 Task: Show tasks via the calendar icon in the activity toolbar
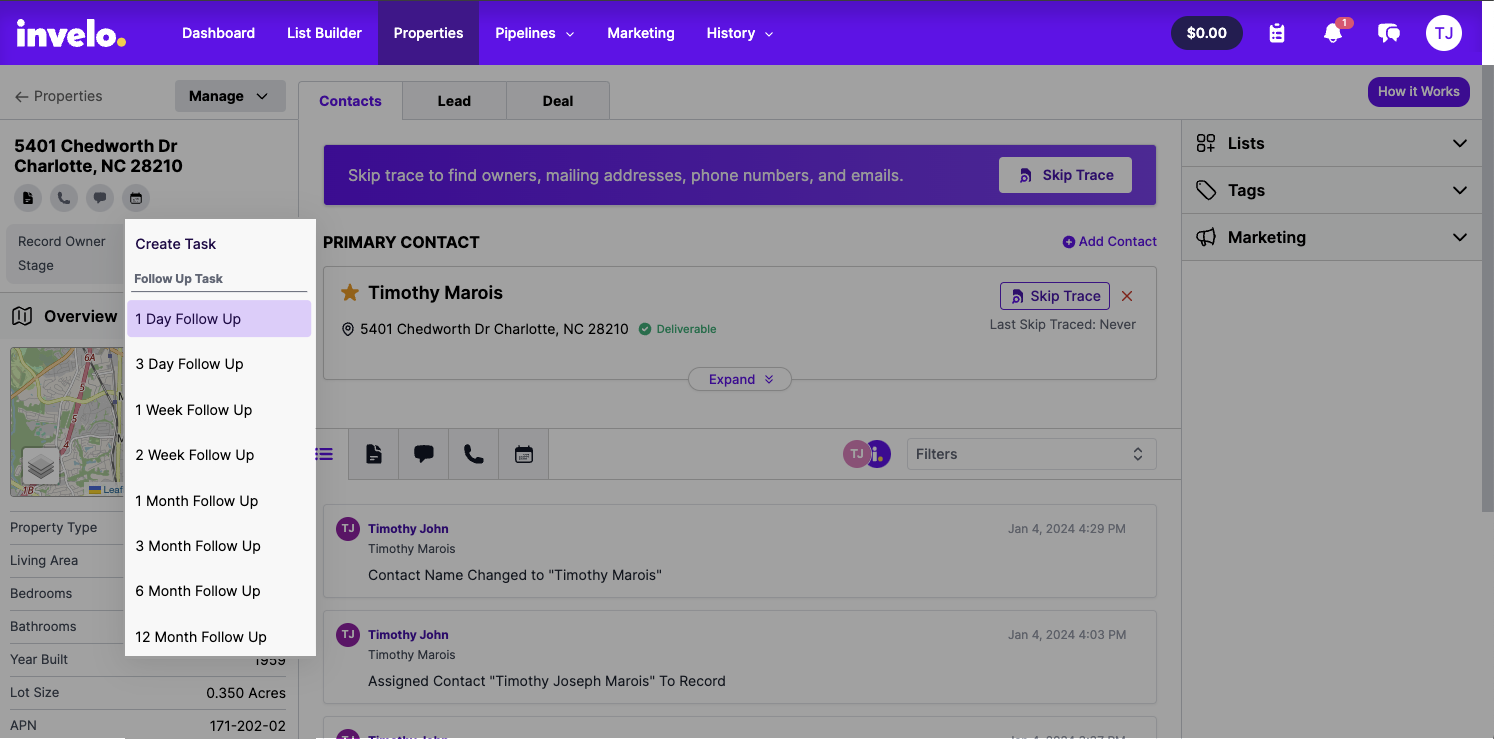point(524,454)
